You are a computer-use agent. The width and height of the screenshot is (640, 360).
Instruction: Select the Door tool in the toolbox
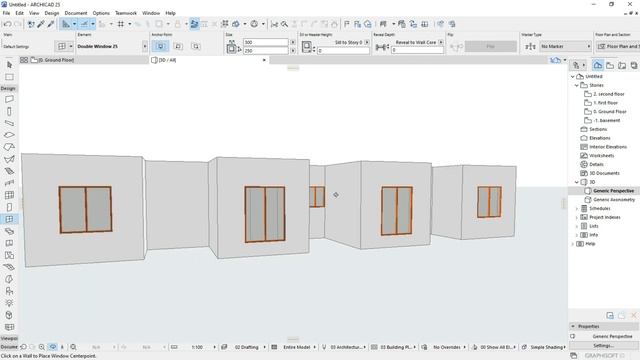[x=9, y=207]
